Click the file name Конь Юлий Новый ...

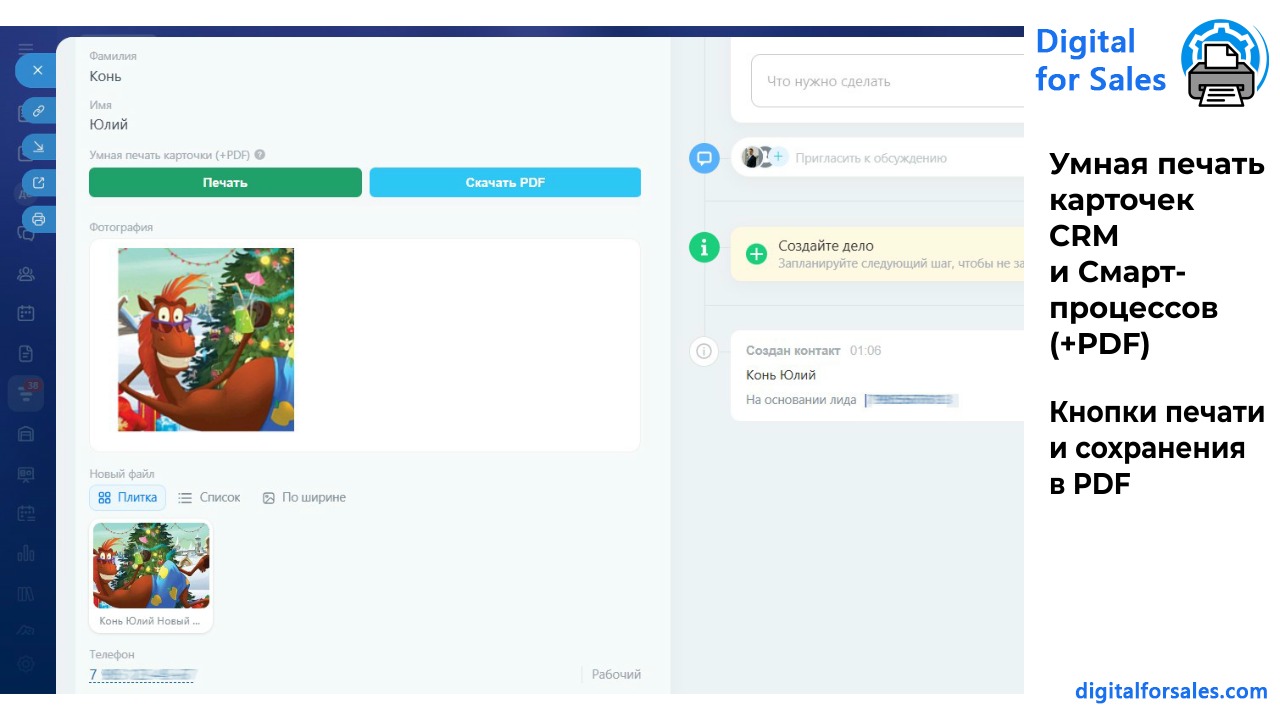(150, 621)
